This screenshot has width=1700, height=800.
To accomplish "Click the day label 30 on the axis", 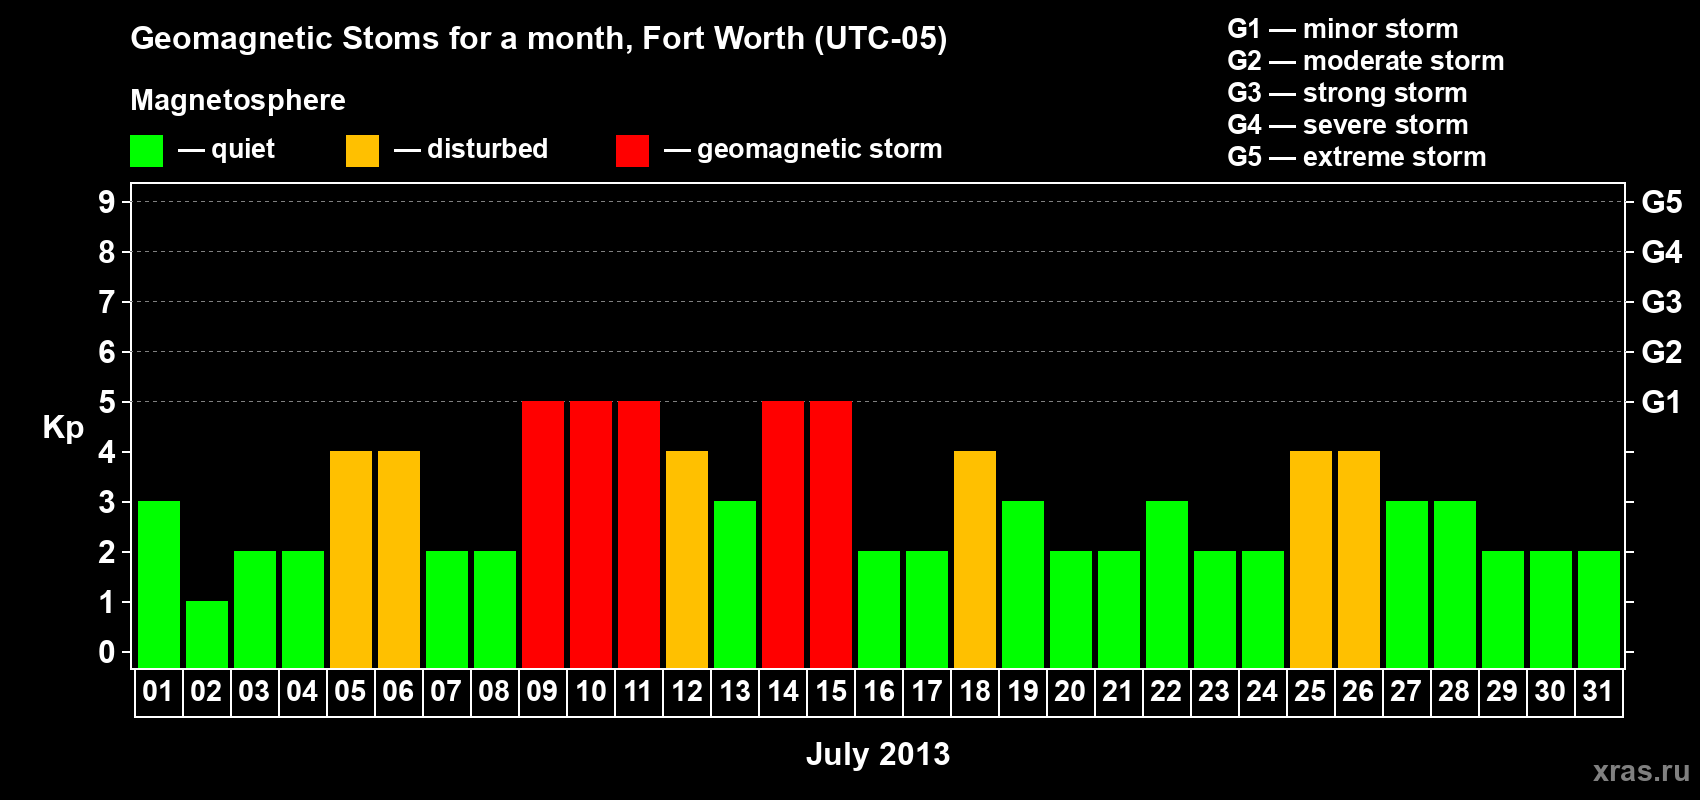I will click(1550, 691).
